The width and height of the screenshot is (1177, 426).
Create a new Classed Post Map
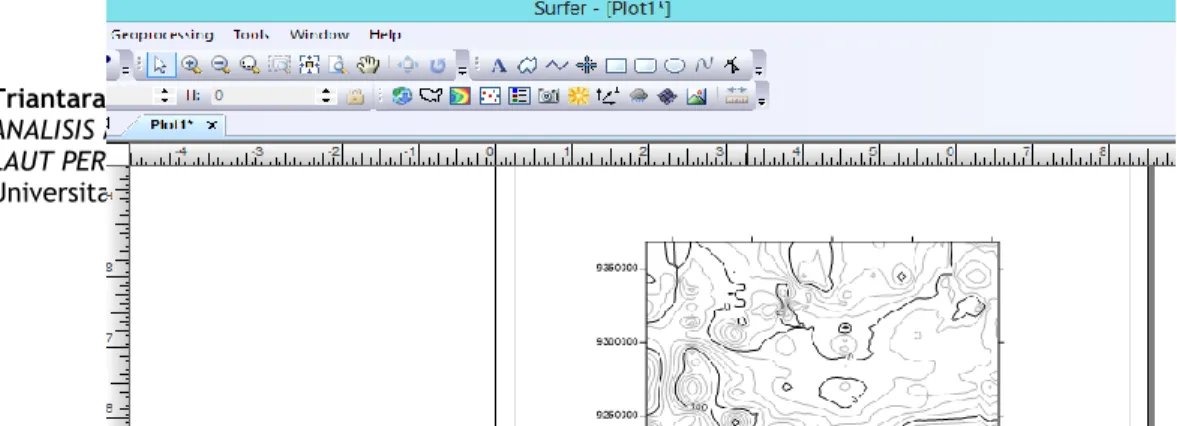click(519, 96)
